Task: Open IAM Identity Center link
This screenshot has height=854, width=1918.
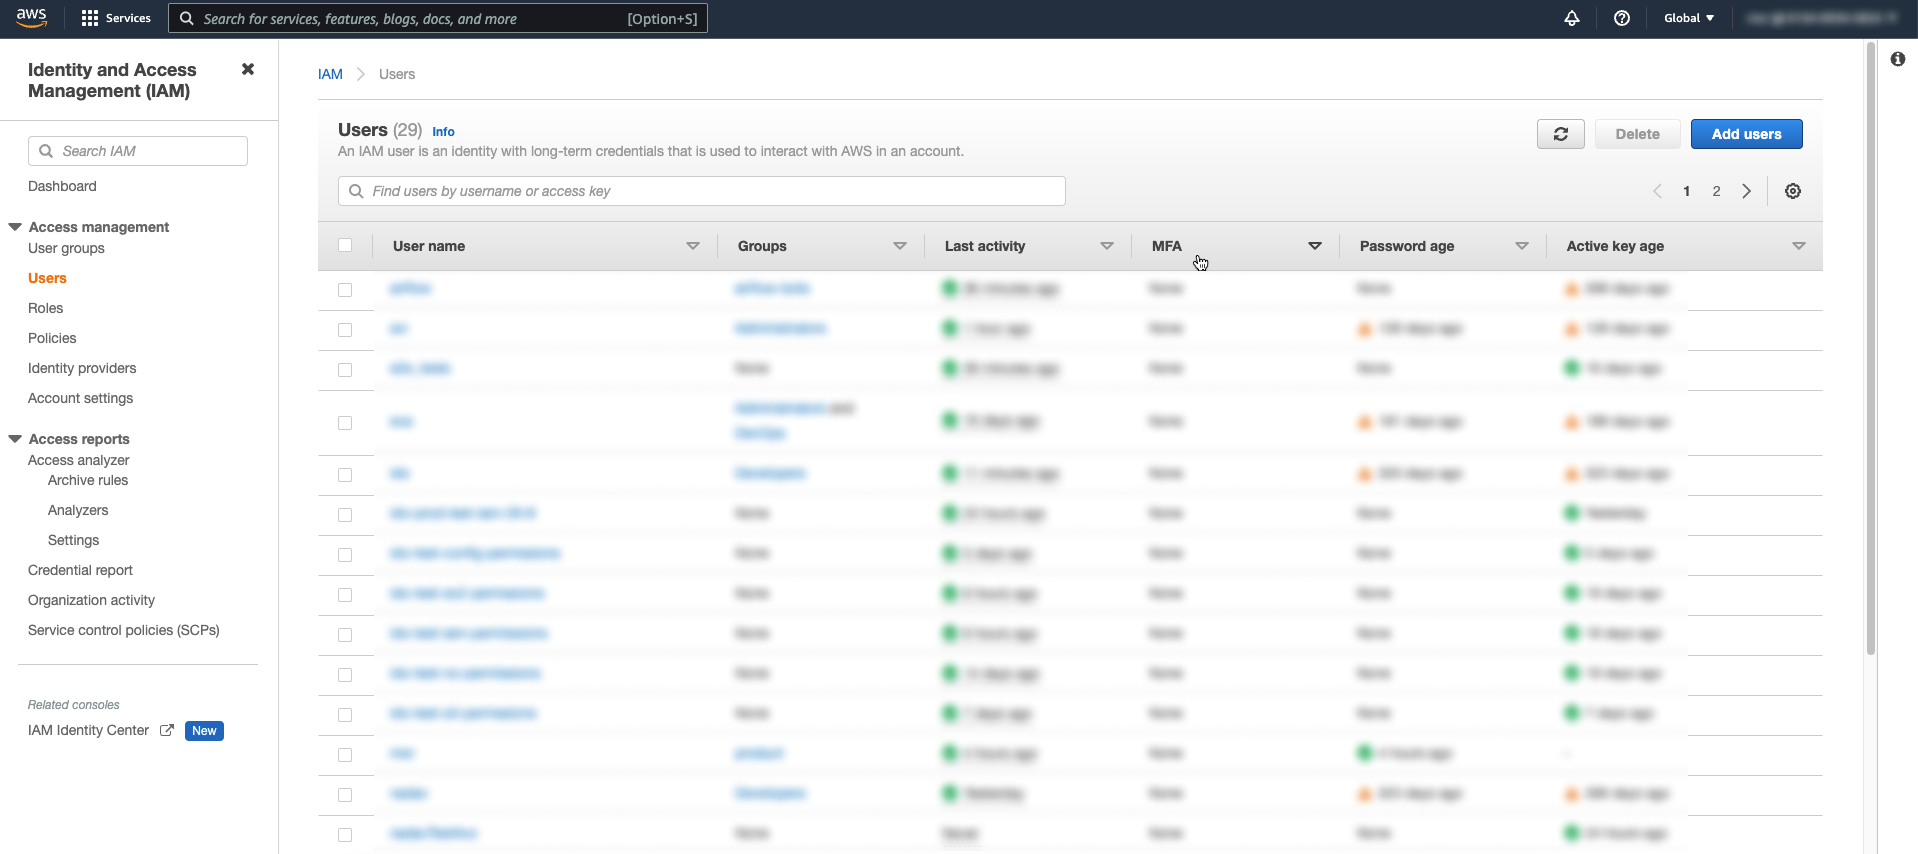Action: [x=88, y=731]
